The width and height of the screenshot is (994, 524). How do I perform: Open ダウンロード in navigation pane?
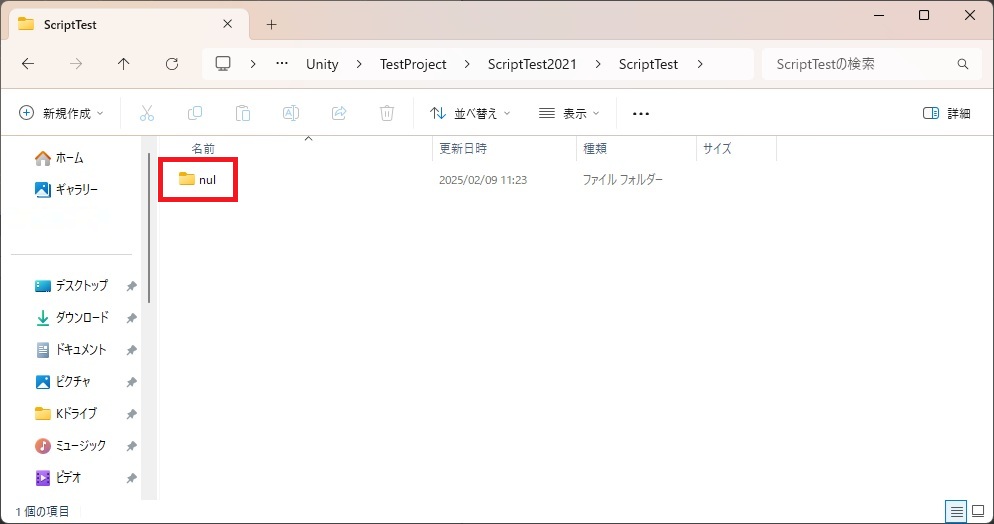(72, 317)
